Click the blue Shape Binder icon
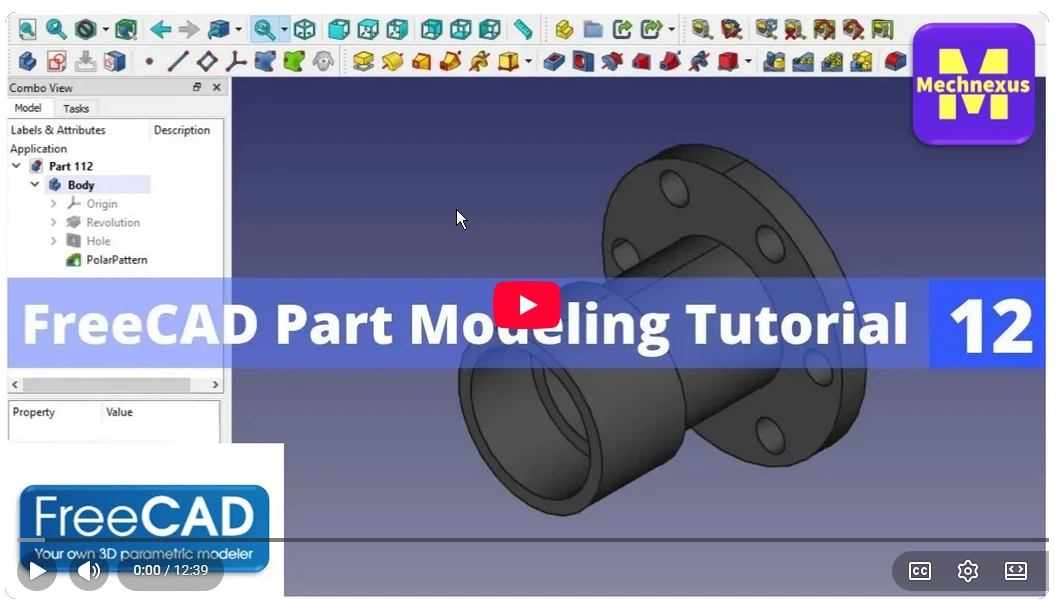The width and height of the screenshot is (1055, 603). point(264,62)
